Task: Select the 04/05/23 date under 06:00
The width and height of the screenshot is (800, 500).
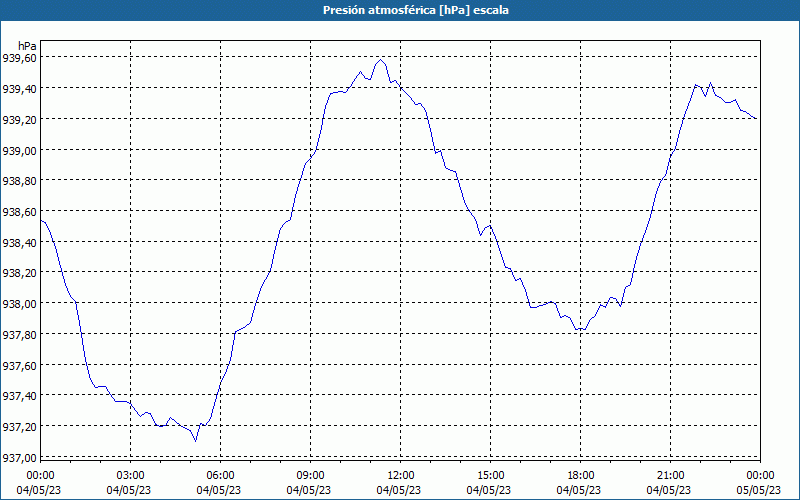Action: click(220, 490)
